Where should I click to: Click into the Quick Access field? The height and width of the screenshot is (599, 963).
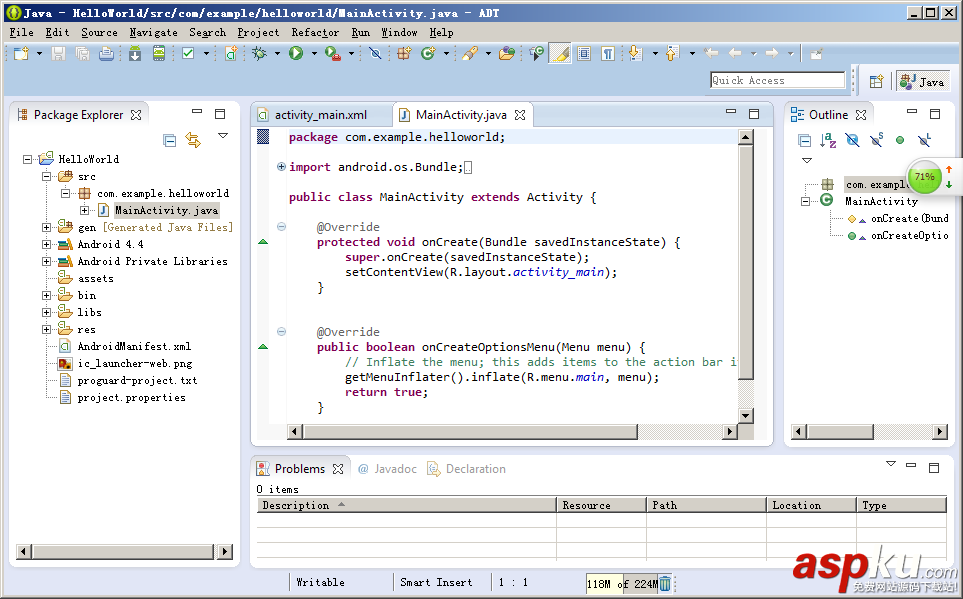pyautogui.click(x=777, y=80)
